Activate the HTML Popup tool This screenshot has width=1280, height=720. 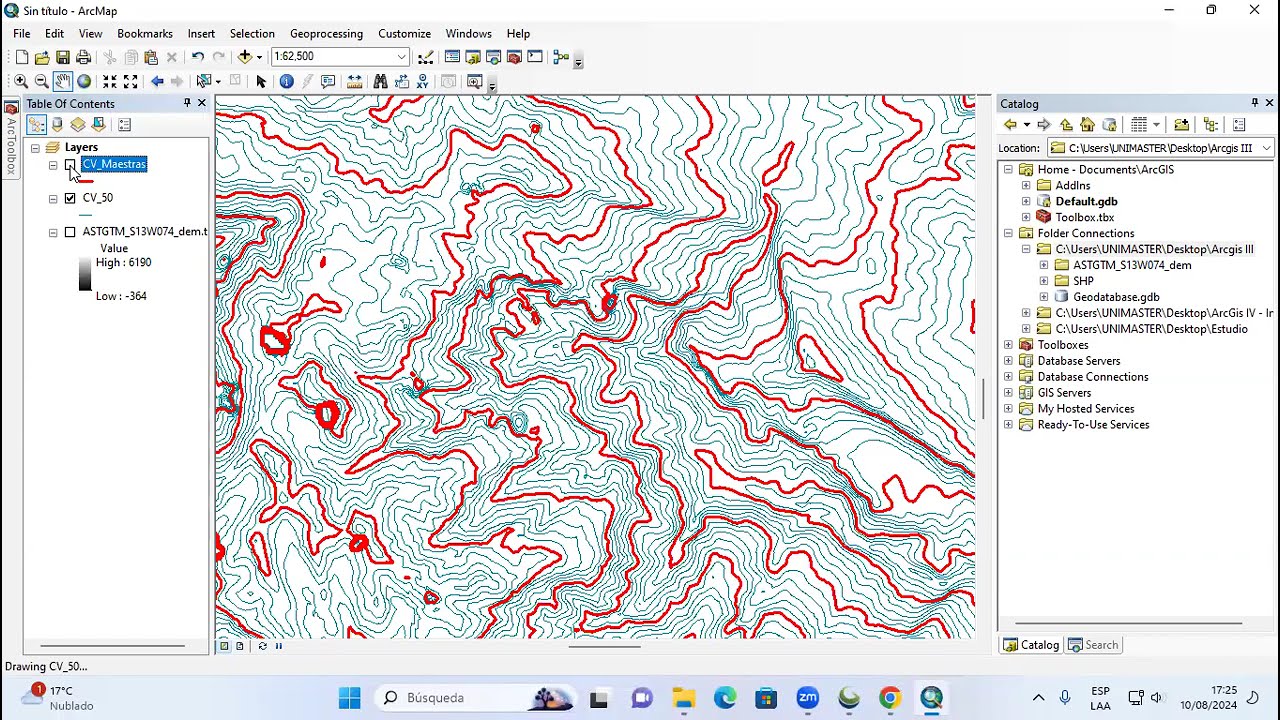click(328, 81)
